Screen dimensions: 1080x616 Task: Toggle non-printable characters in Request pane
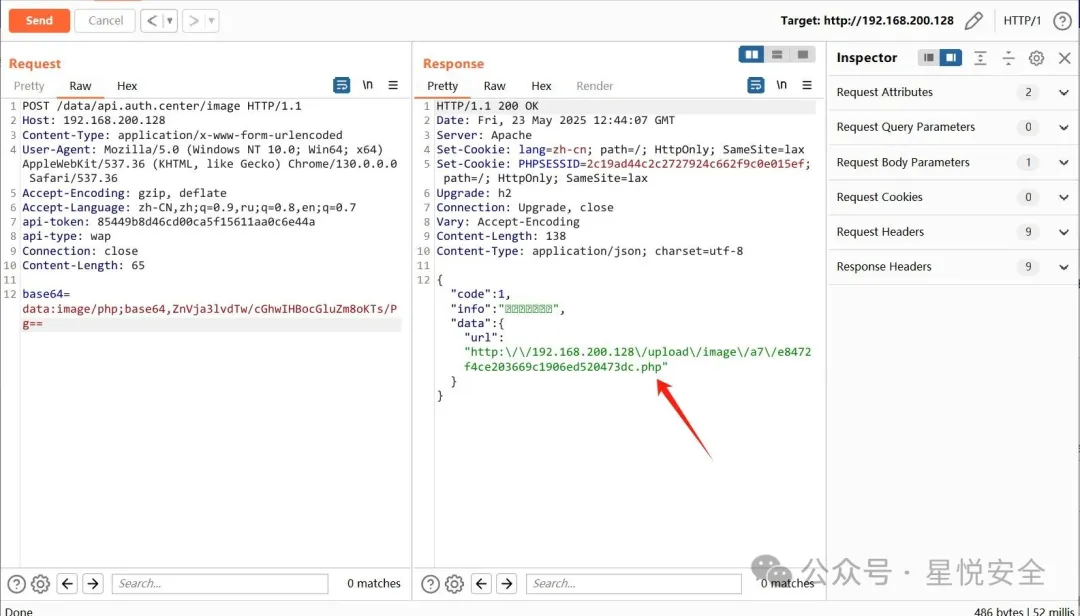pos(368,85)
